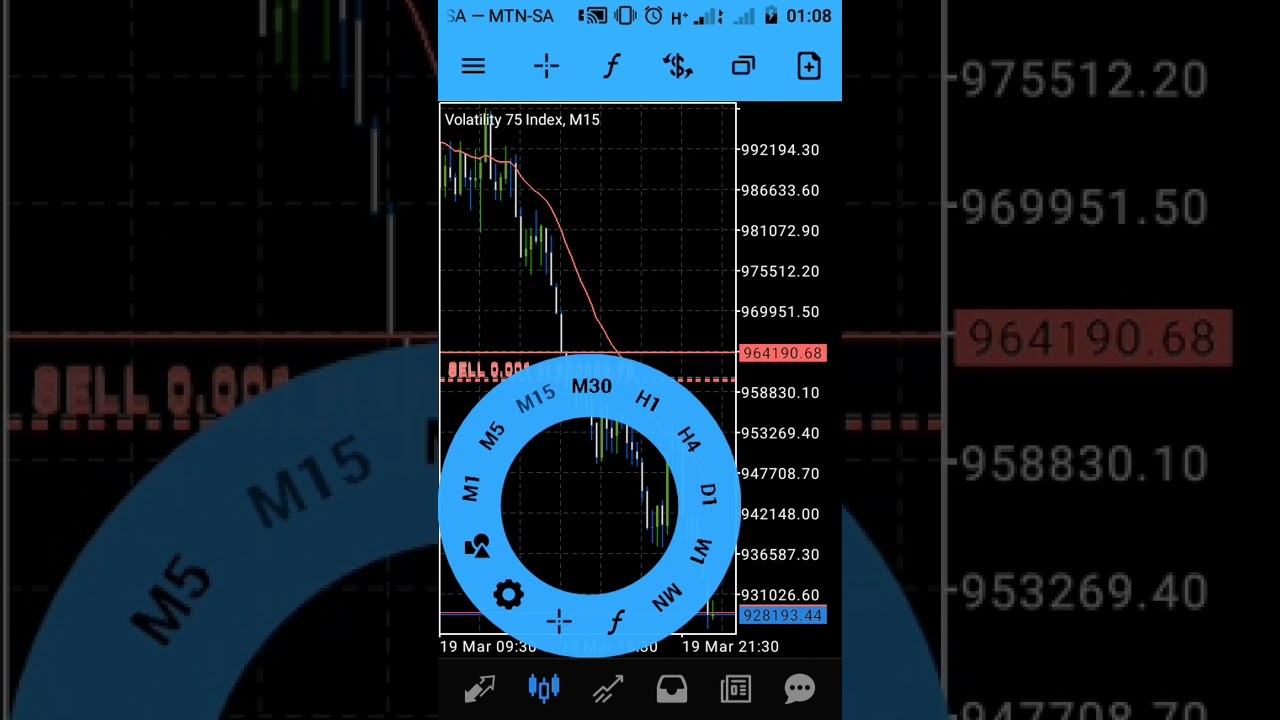Tap crosshair icon on radial menu
The image size is (1280, 720).
coord(559,622)
